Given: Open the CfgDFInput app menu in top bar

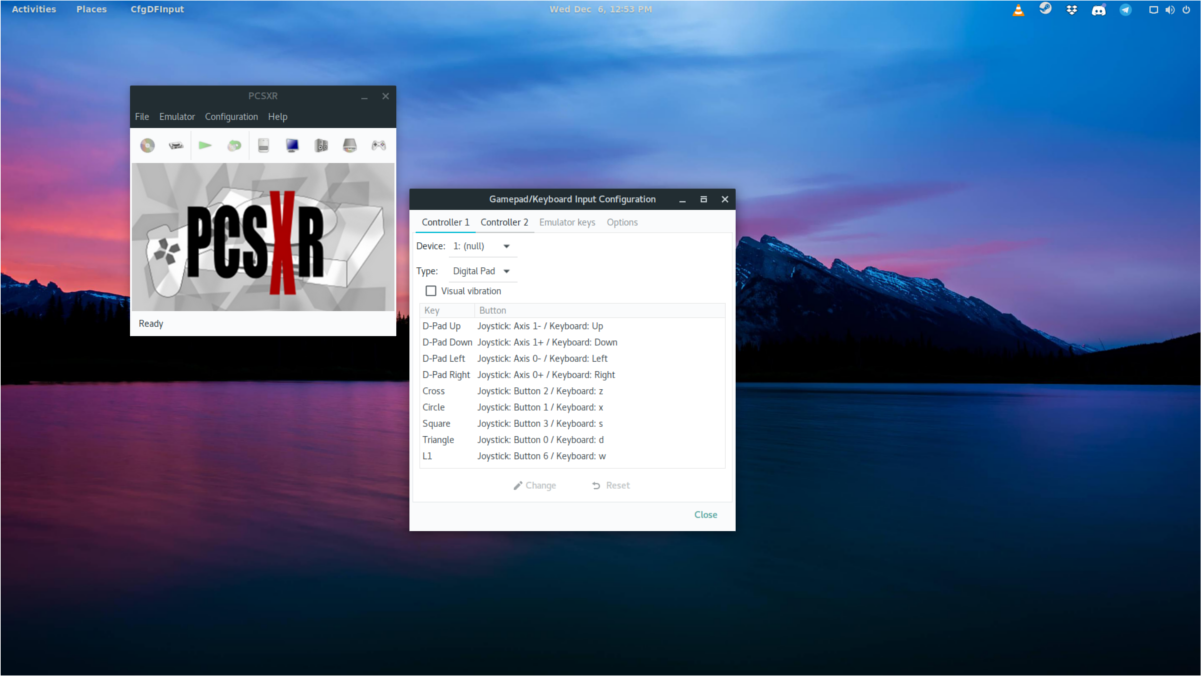Looking at the screenshot, I should [157, 9].
